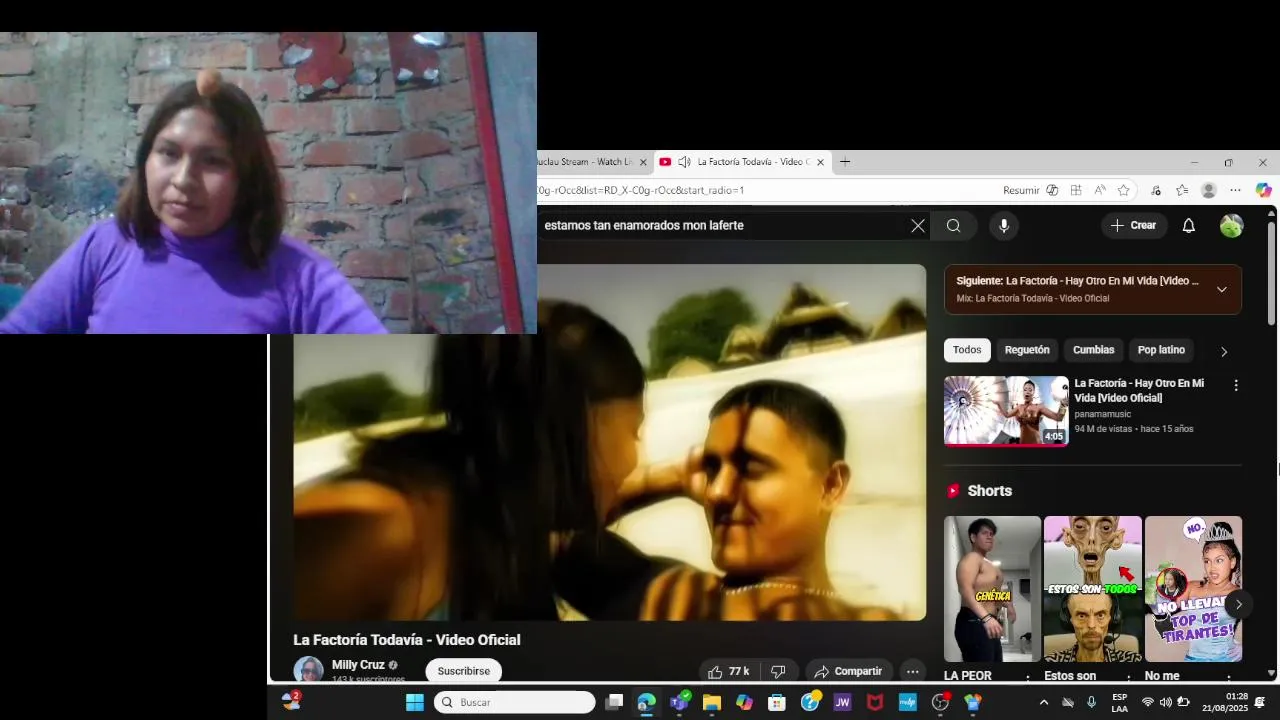Show next Shorts with arrow button
This screenshot has height=720, width=1280.
[x=1238, y=604]
